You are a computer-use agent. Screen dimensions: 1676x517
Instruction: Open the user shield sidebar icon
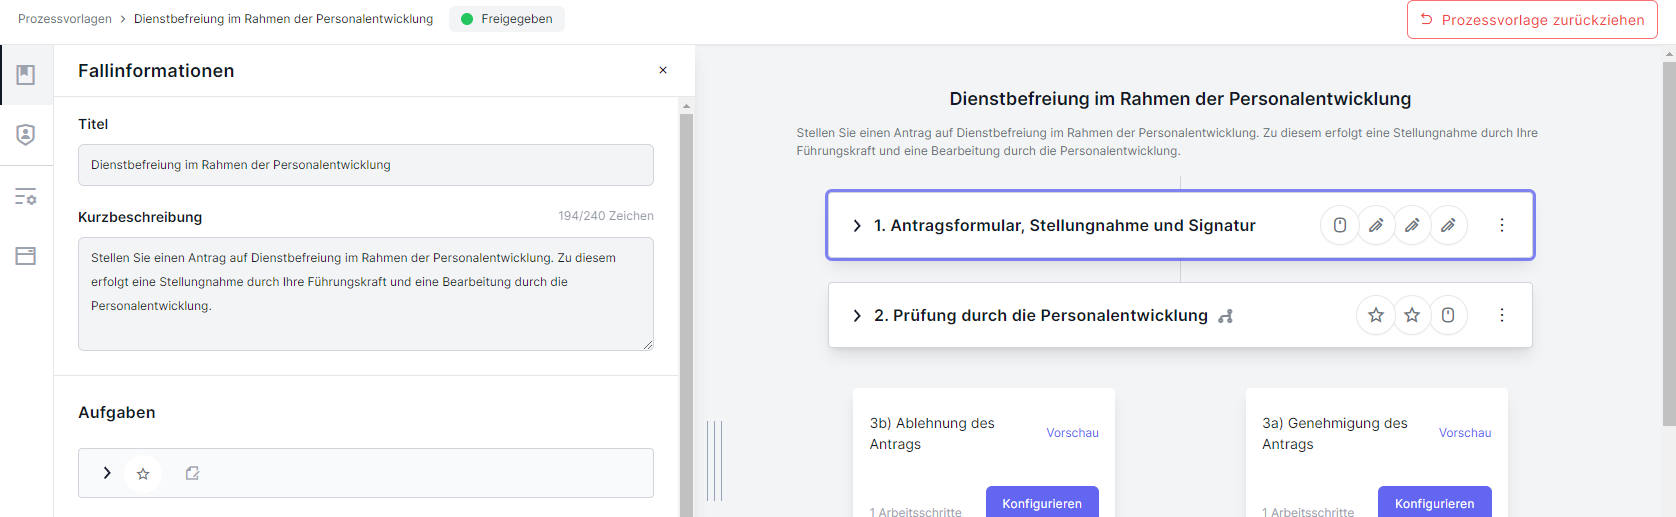(x=26, y=135)
